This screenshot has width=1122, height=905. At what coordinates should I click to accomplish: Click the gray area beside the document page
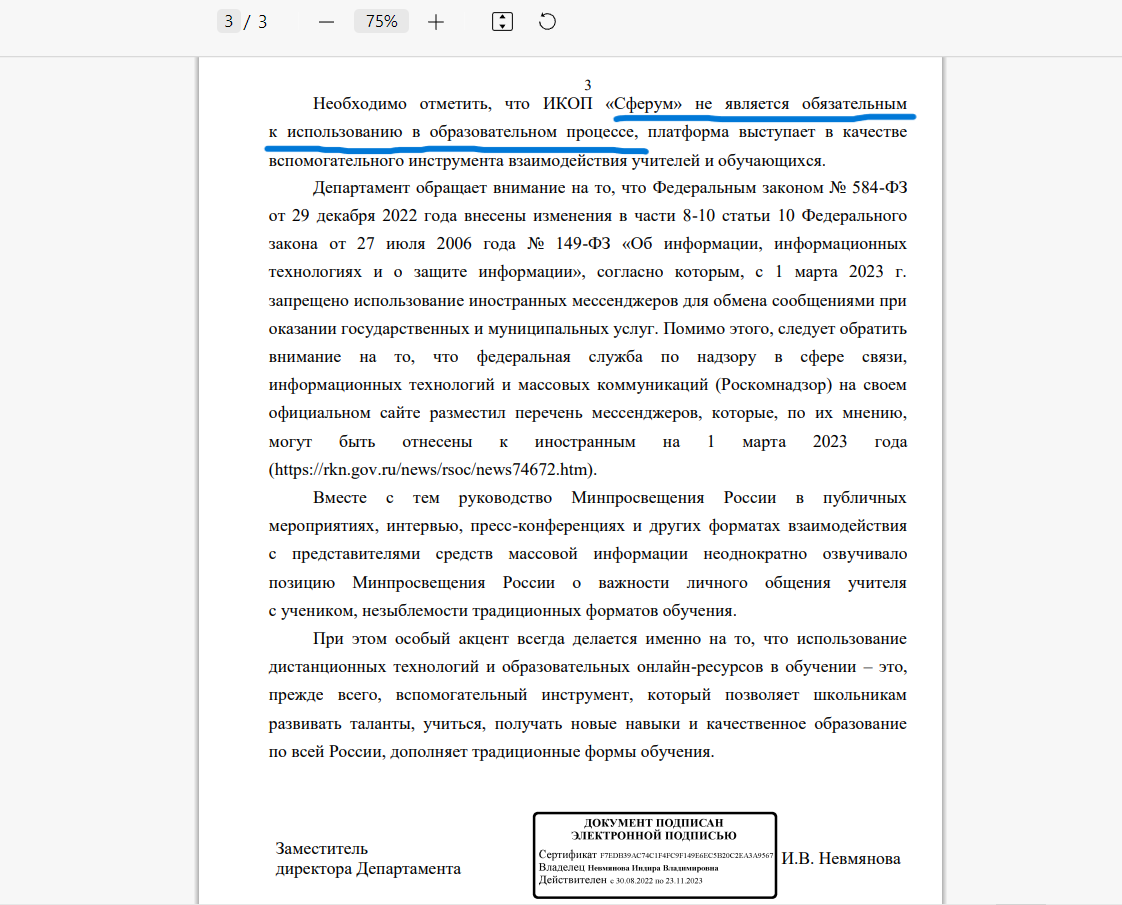[x=100, y=450]
